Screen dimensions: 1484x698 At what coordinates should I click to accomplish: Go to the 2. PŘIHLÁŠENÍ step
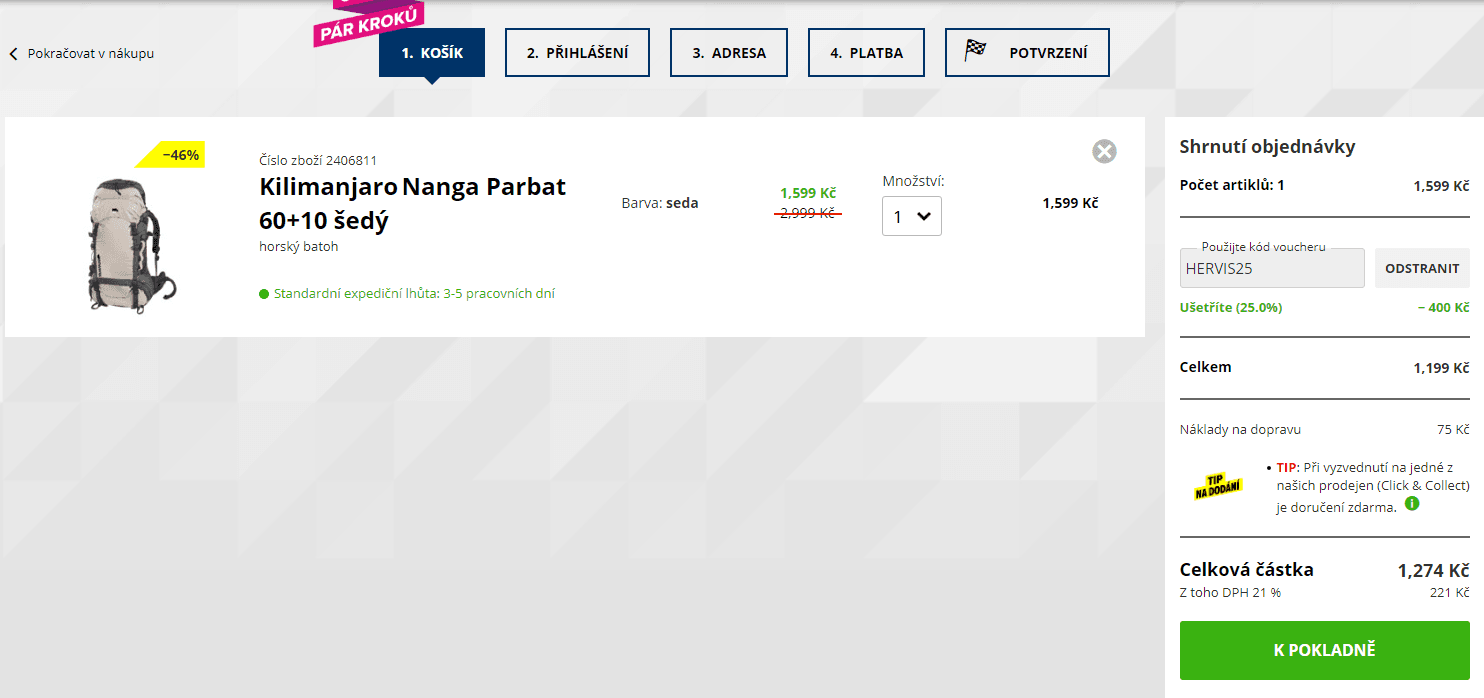point(577,53)
